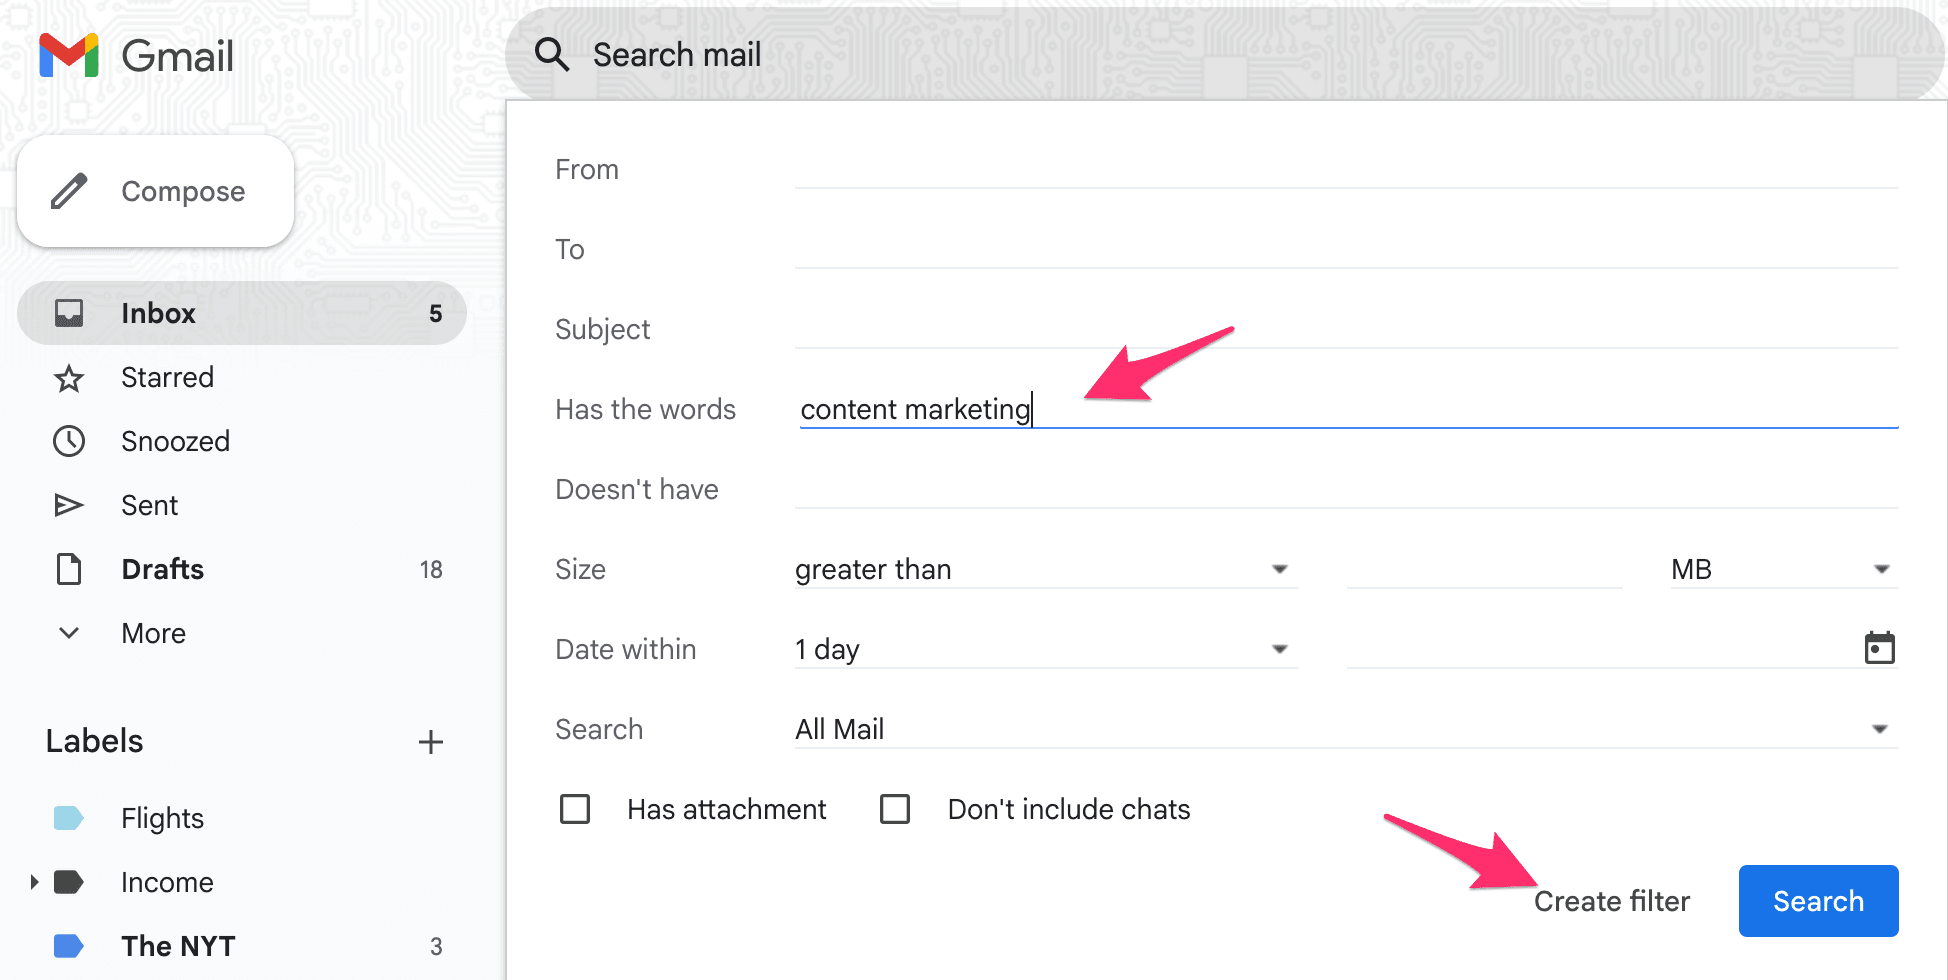Image resolution: width=1948 pixels, height=980 pixels.
Task: Click the Sent paper plane icon
Action: click(69, 505)
